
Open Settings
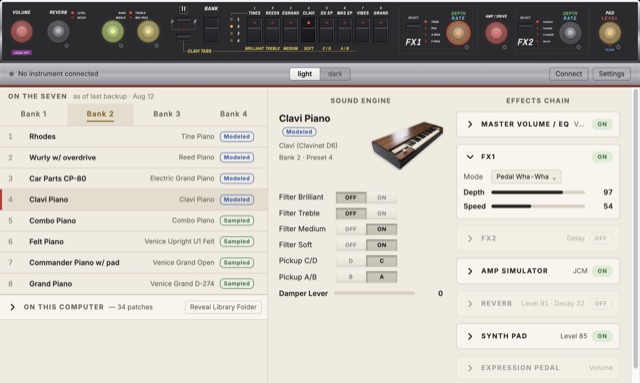tap(611, 74)
